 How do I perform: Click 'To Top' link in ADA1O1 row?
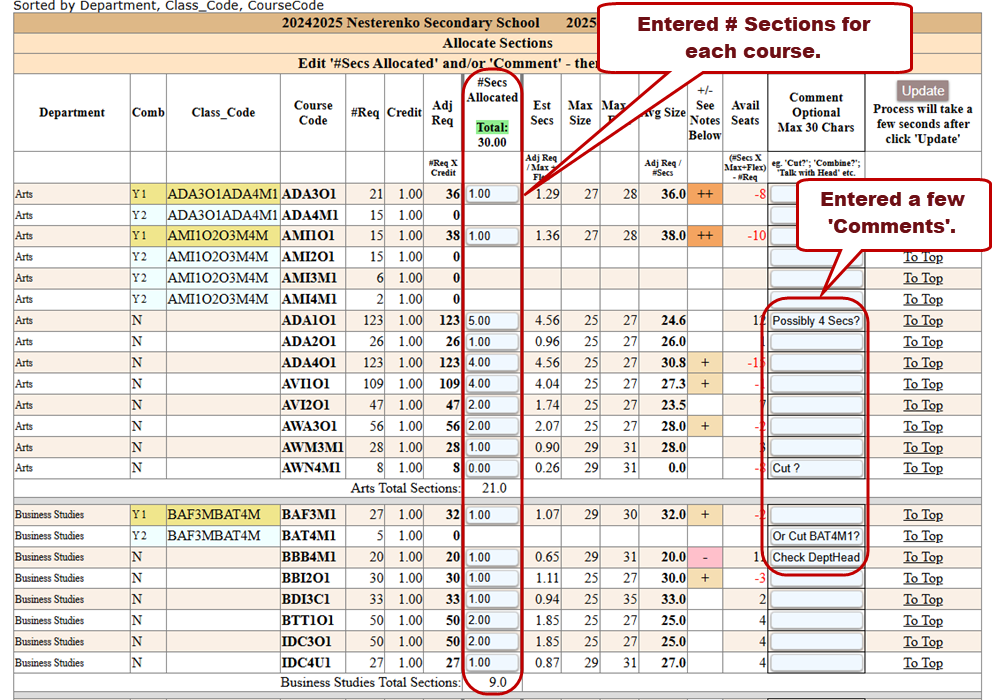[923, 321]
